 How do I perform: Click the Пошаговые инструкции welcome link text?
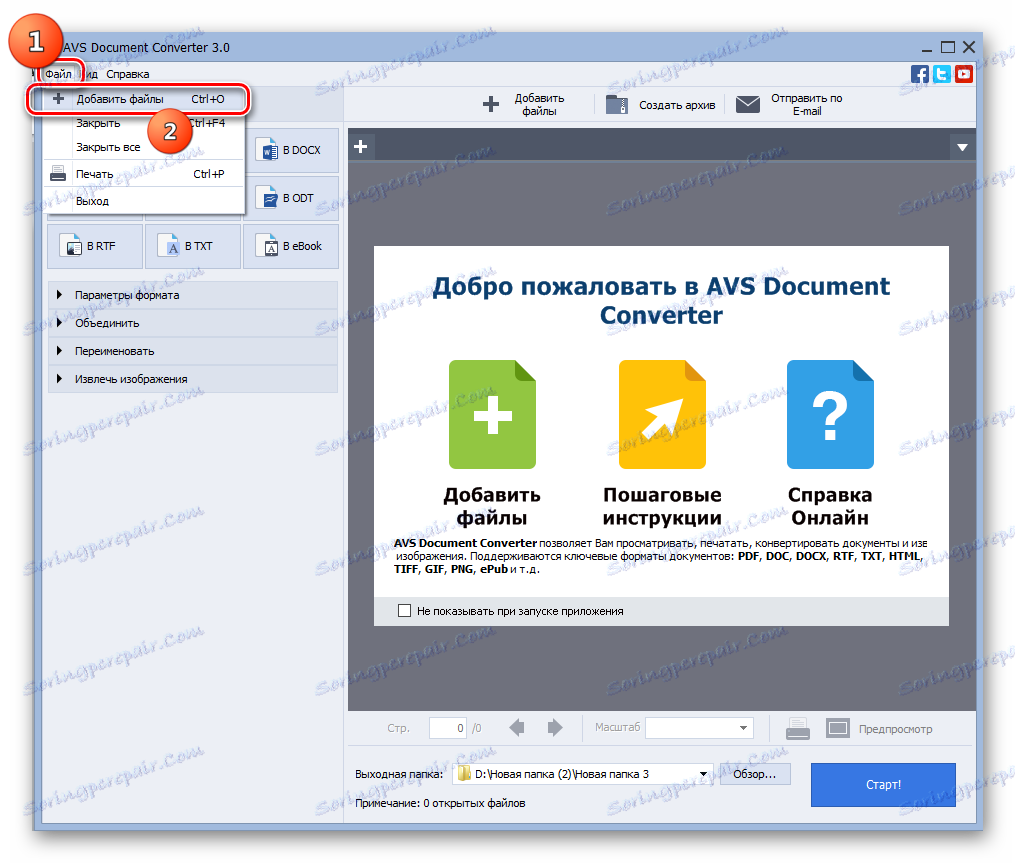tap(662, 506)
